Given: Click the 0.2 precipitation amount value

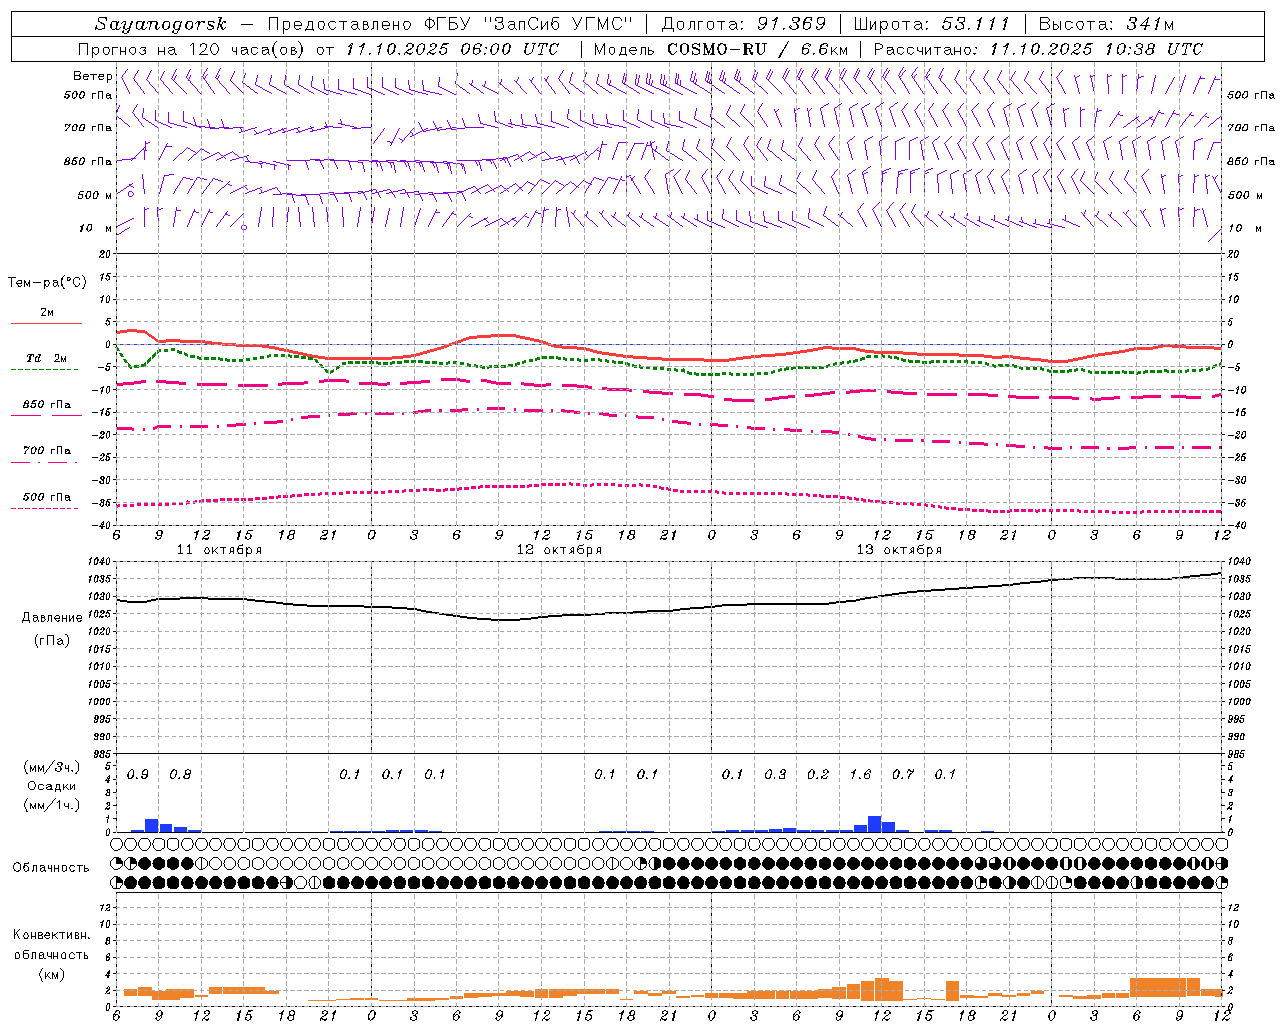Looking at the screenshot, I should point(818,775).
